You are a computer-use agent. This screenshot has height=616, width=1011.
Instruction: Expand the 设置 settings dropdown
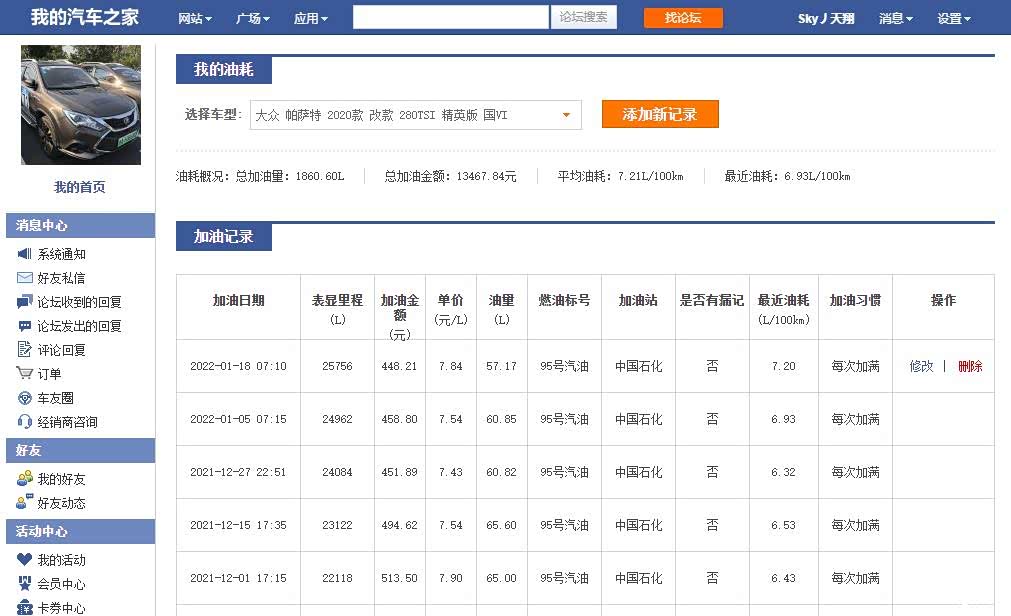[953, 18]
